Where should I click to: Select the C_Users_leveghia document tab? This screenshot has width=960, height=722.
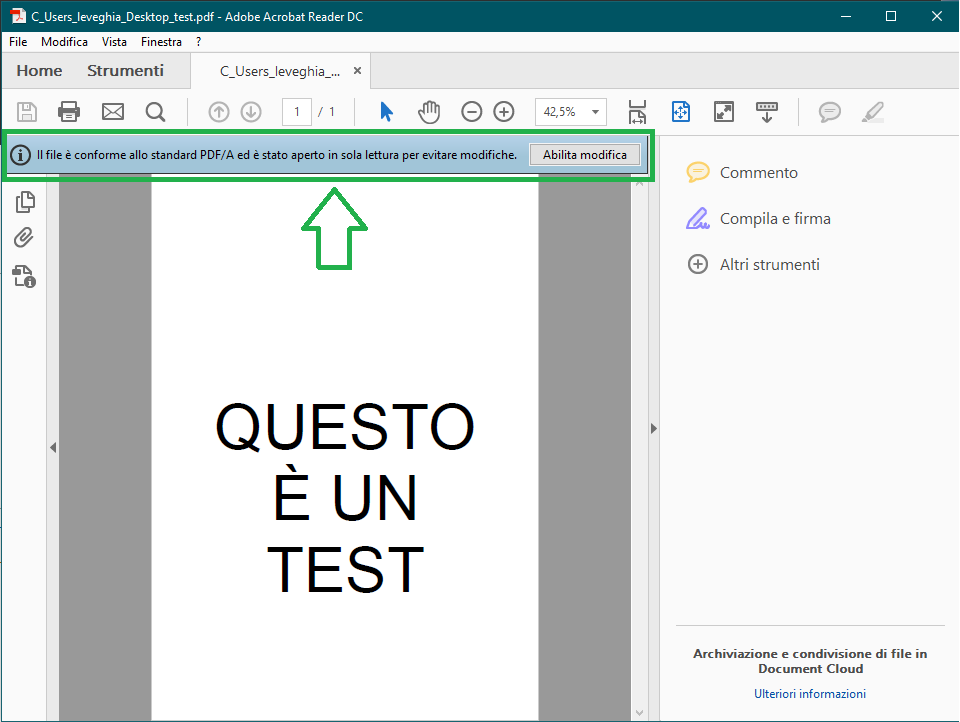pyautogui.click(x=280, y=72)
